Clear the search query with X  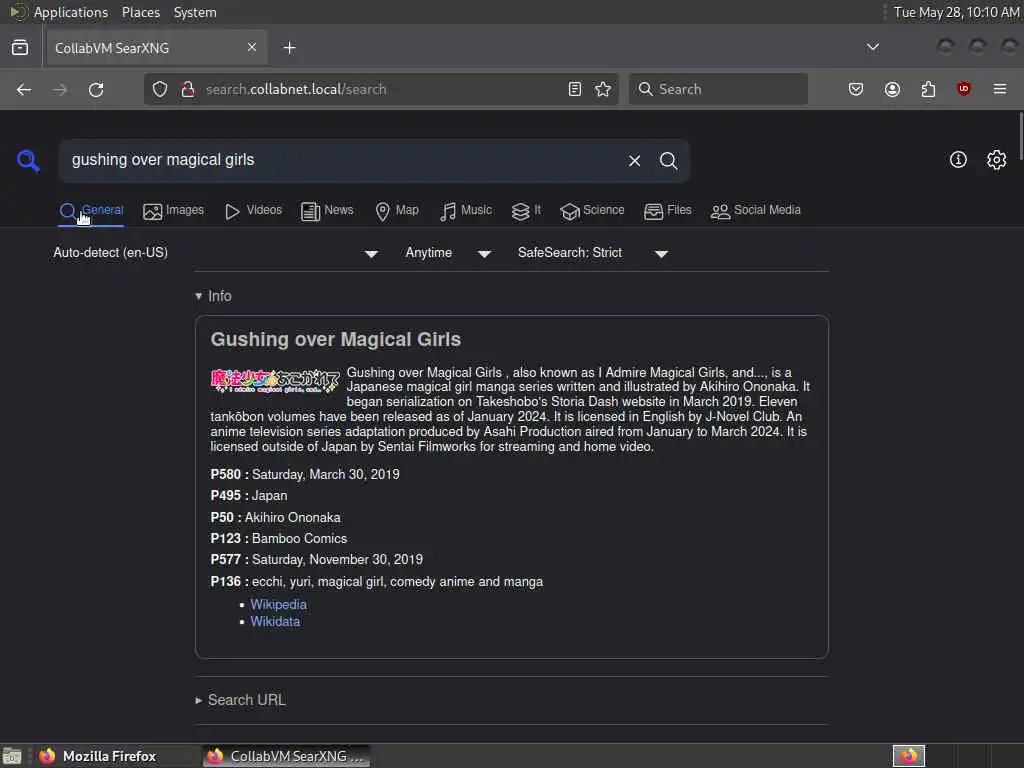click(x=634, y=161)
